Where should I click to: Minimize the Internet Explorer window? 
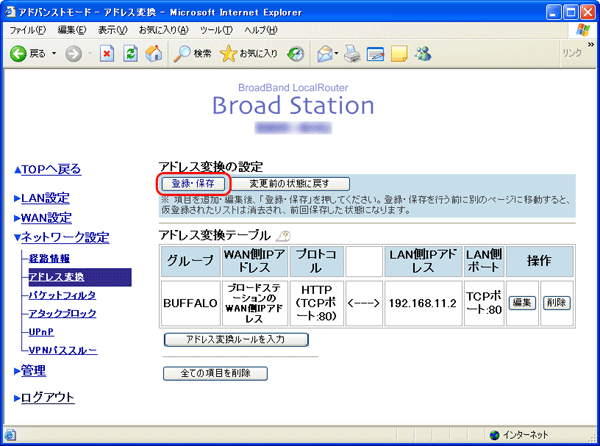(x=553, y=13)
